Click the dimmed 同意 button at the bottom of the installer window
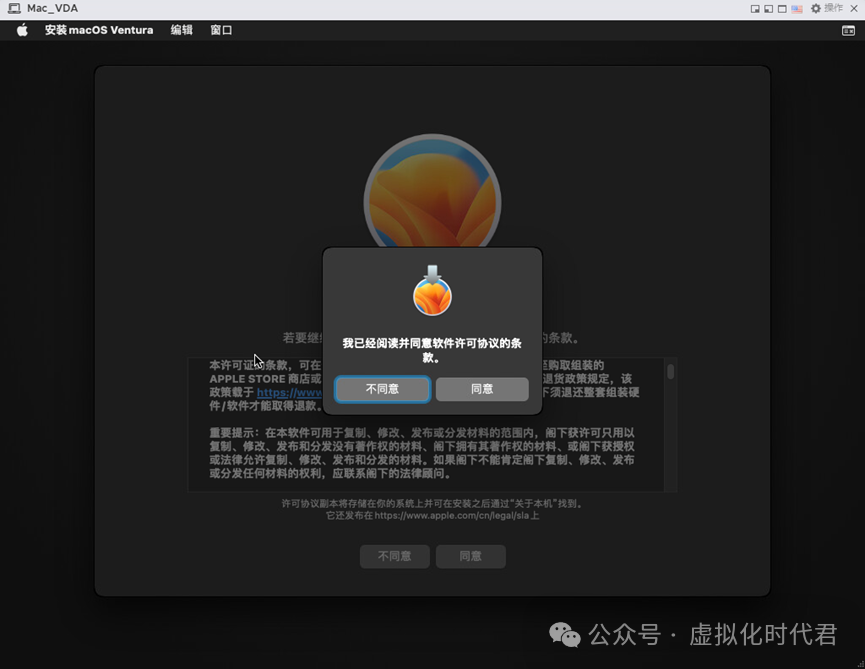Image resolution: width=865 pixels, height=669 pixels. [471, 556]
